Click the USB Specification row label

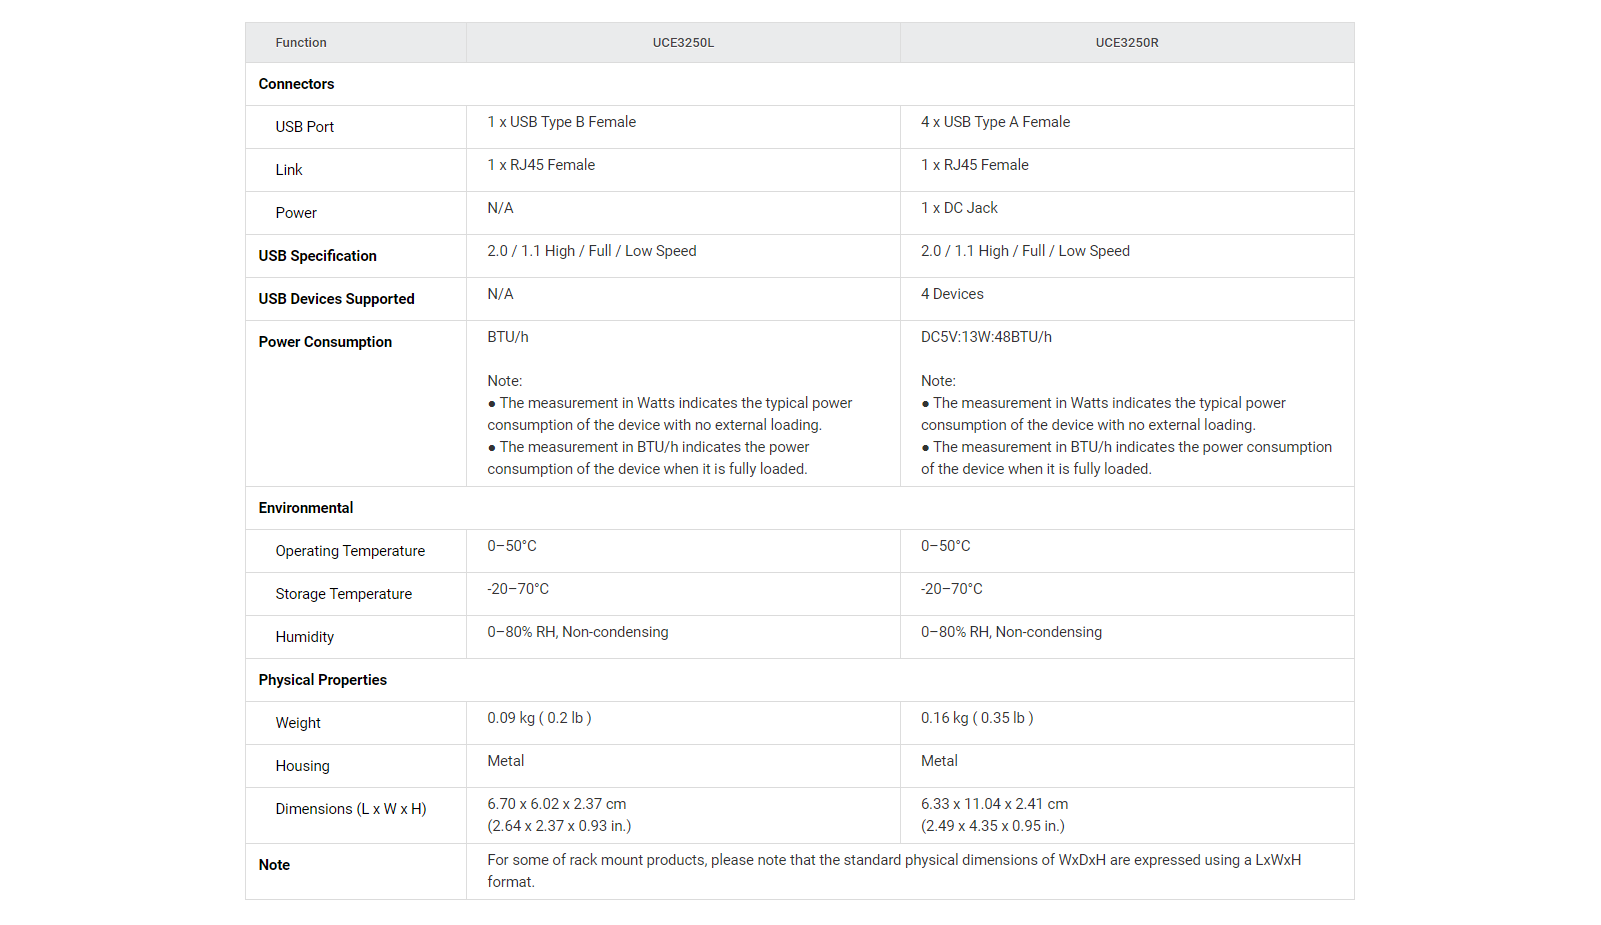(317, 256)
